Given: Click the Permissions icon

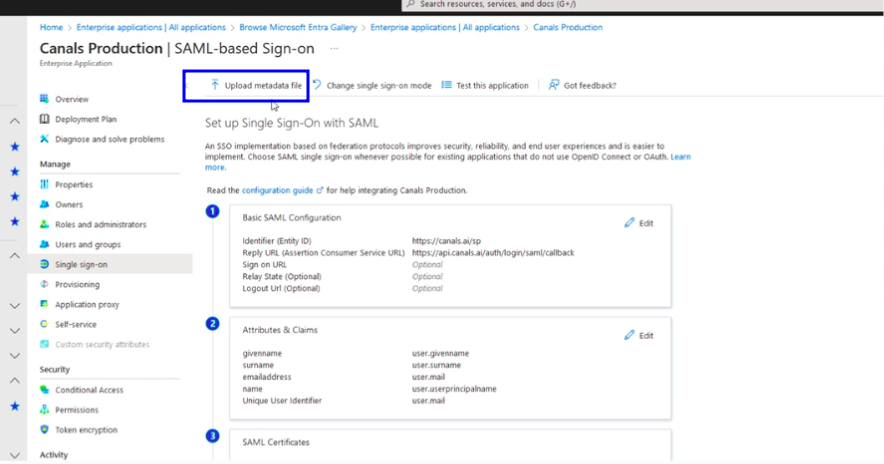Looking at the screenshot, I should point(44,410).
